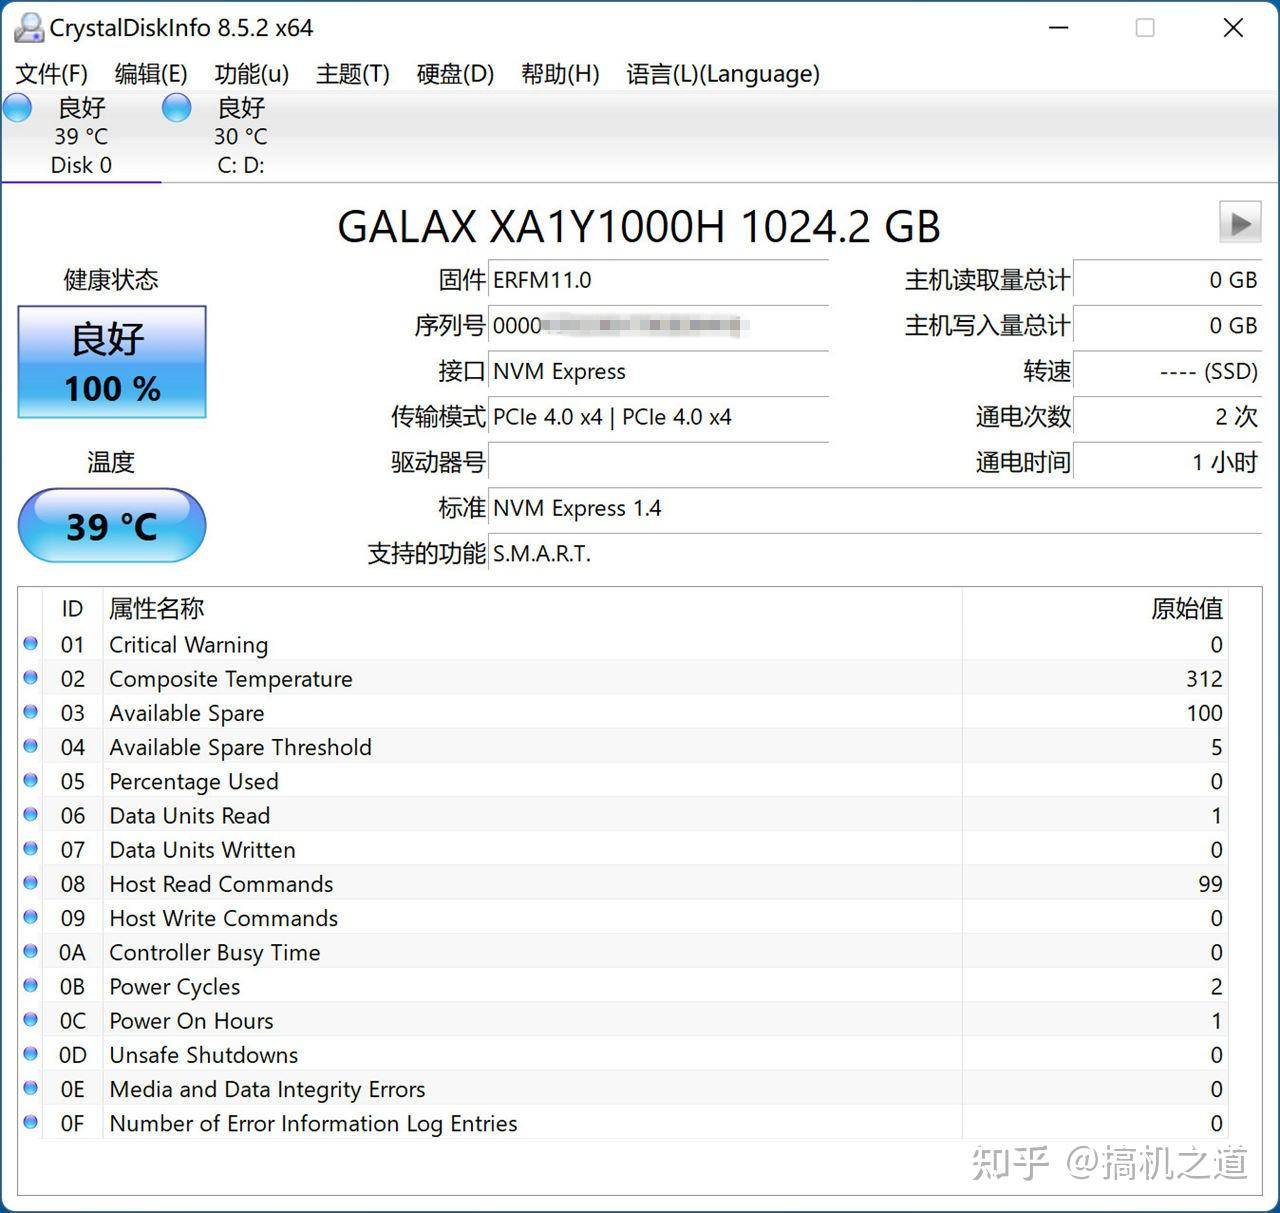Click the status dot for Power On Hours
Image resolution: width=1280 pixels, height=1213 pixels.
(31, 1019)
